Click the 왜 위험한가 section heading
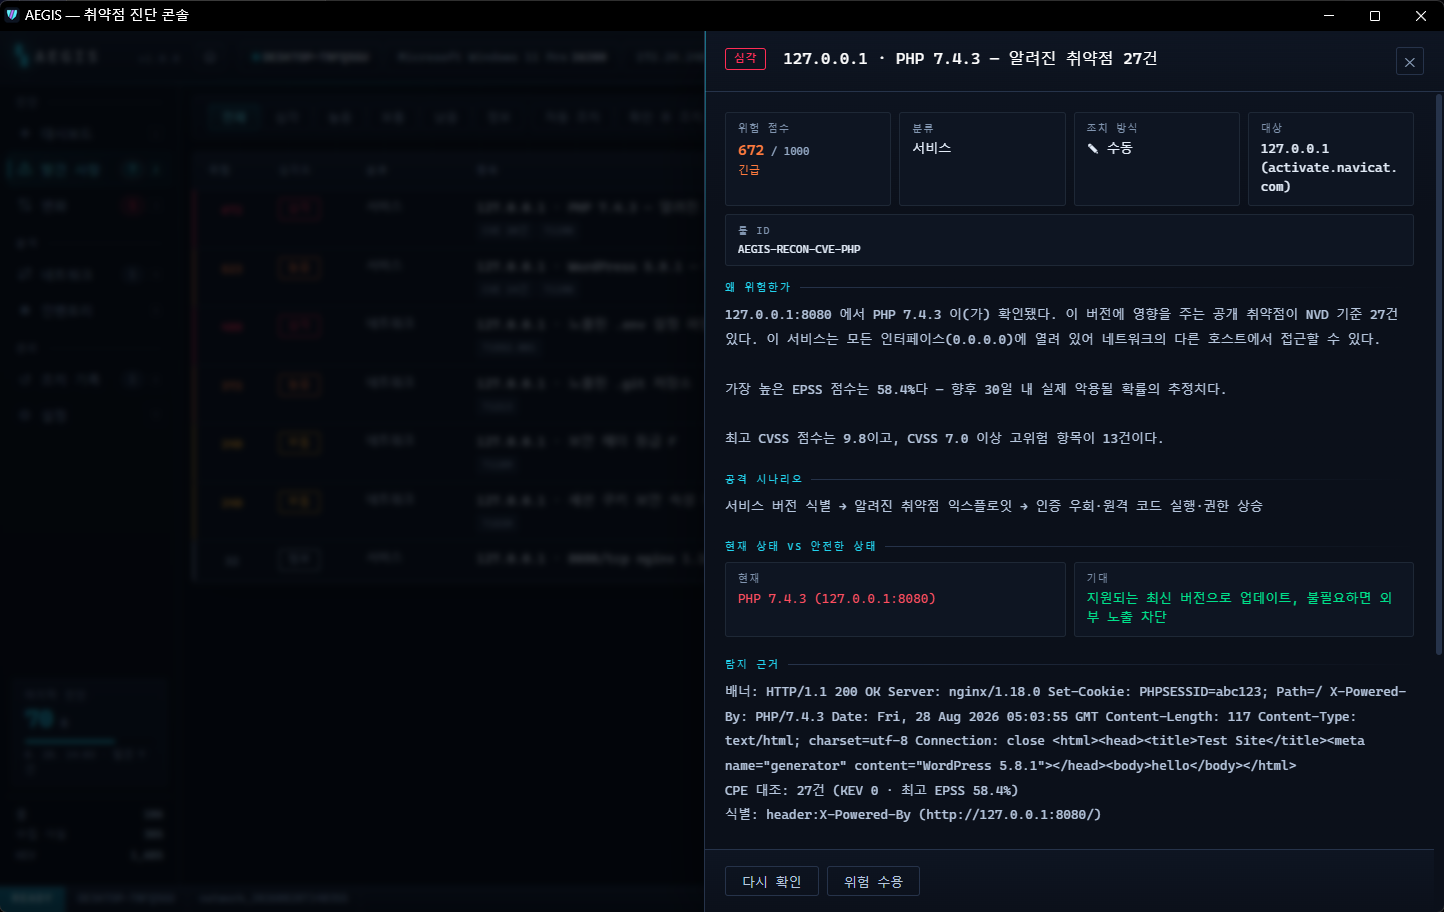This screenshot has width=1444, height=912. click(757, 287)
